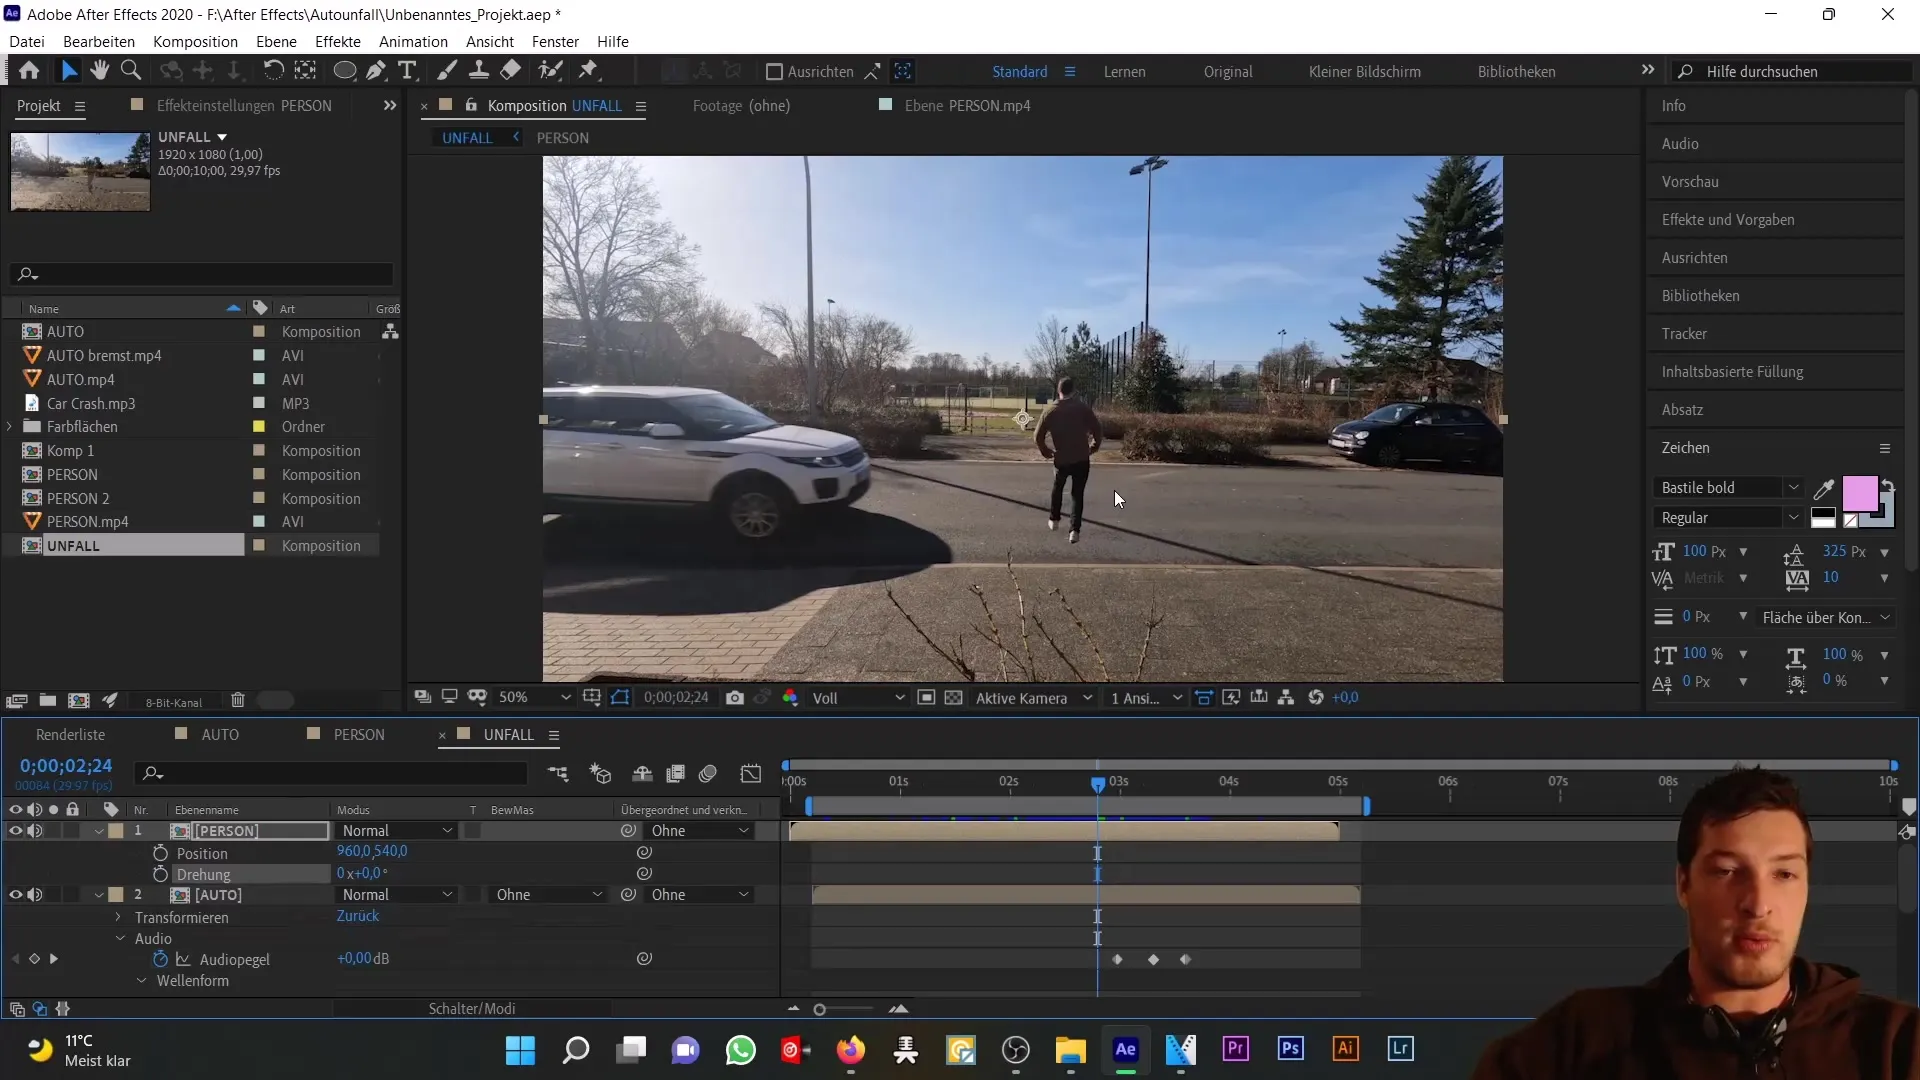Image resolution: width=1920 pixels, height=1080 pixels.
Task: Toggle audio mute on AUTO layer
Action: [x=34, y=894]
